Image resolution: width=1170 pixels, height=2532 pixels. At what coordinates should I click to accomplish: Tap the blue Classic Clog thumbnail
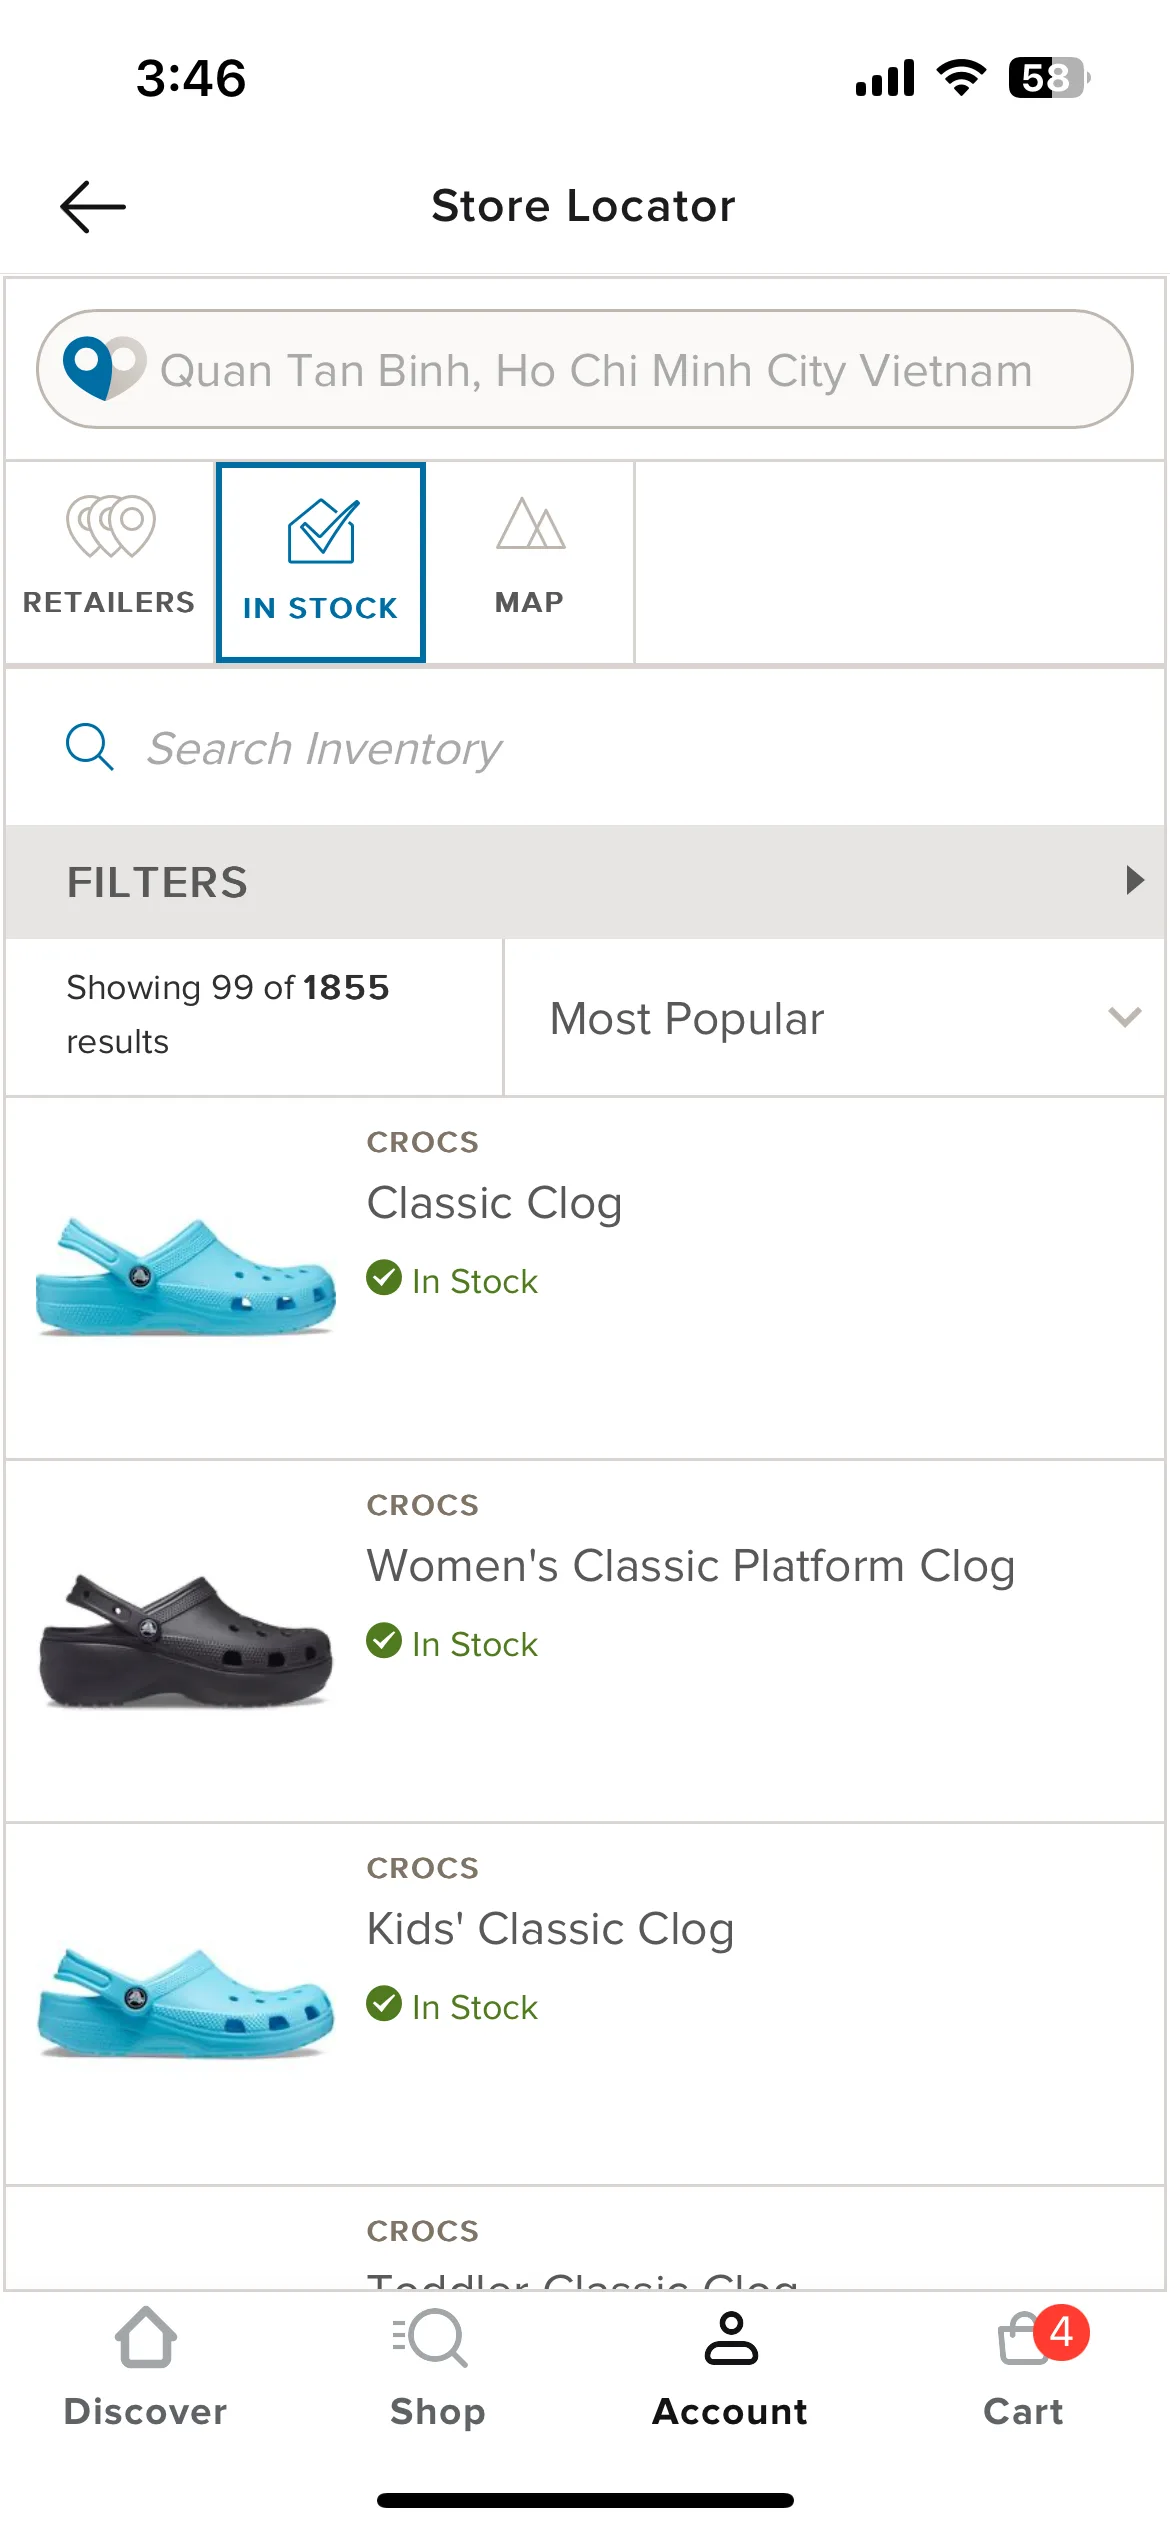pyautogui.click(x=186, y=1276)
